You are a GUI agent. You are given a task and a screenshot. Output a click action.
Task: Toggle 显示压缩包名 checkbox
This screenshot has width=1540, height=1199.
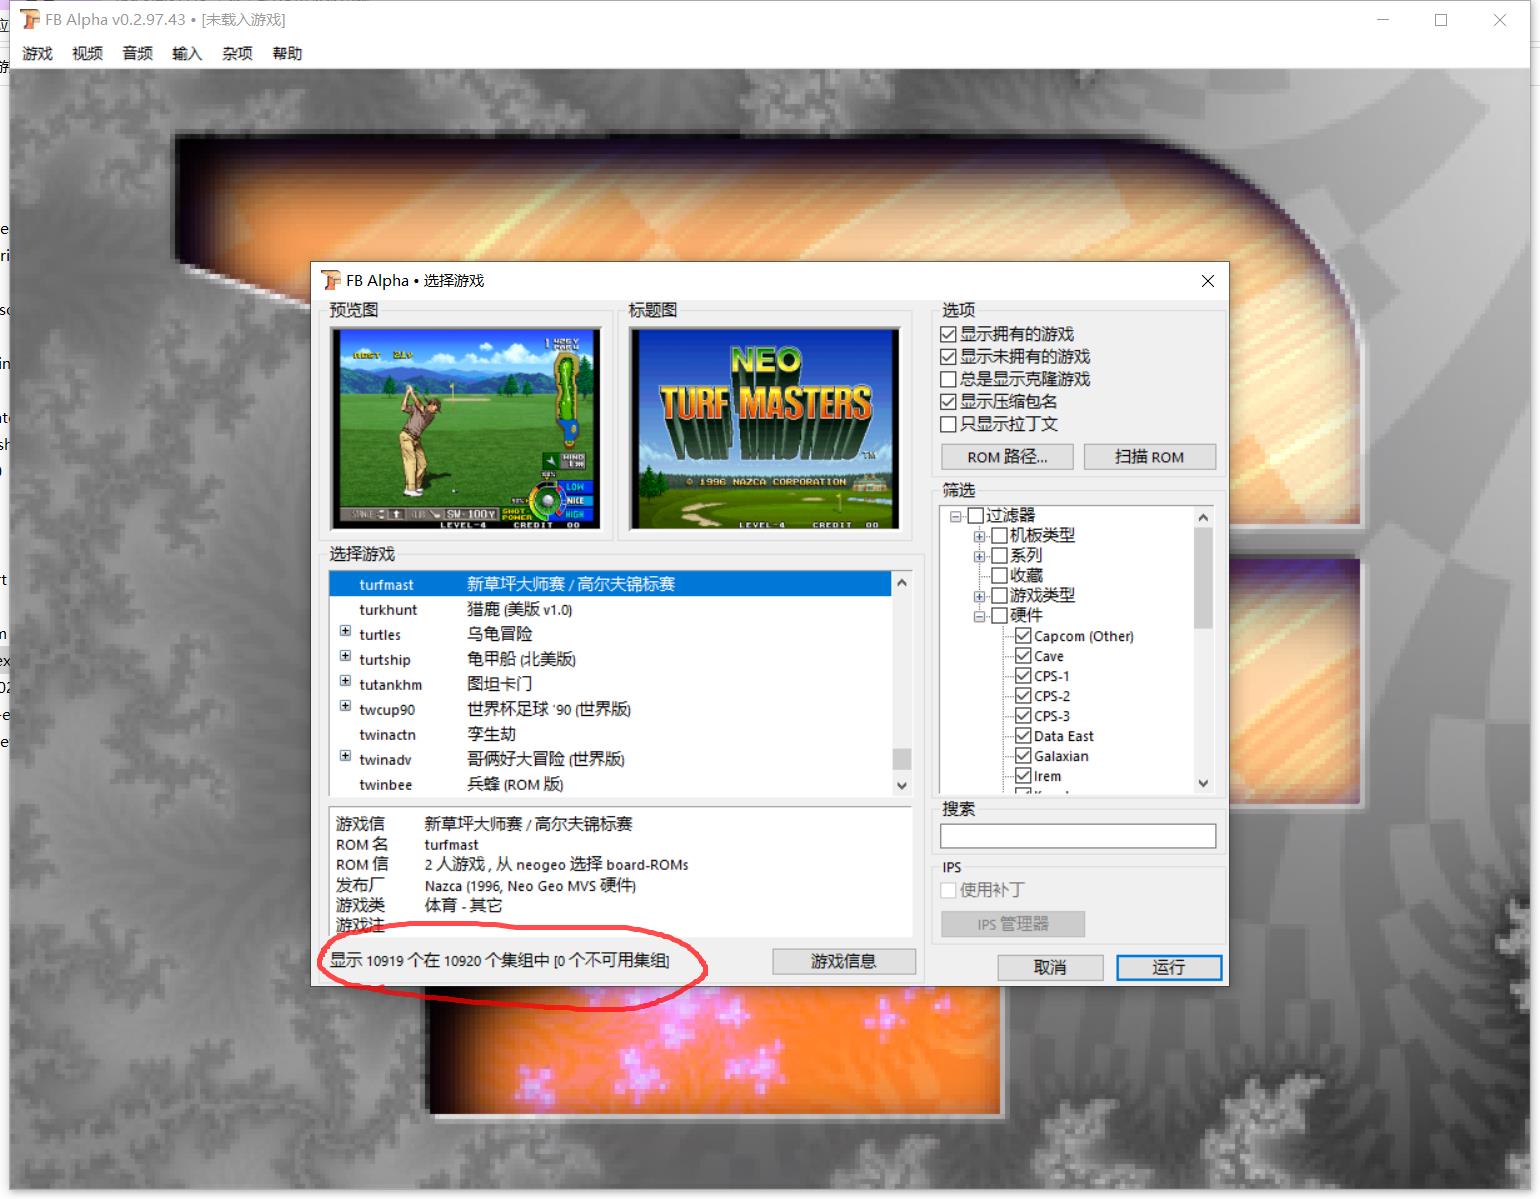pos(949,402)
